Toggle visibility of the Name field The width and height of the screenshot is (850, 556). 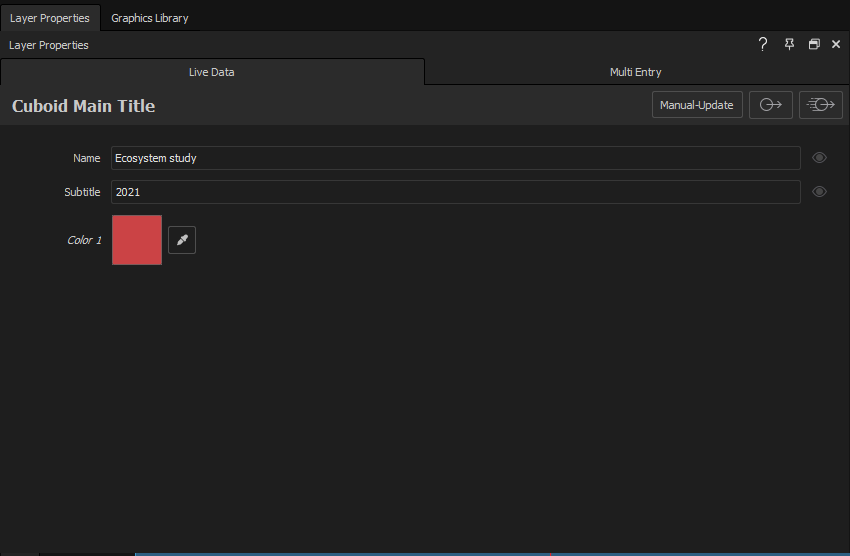(820, 158)
